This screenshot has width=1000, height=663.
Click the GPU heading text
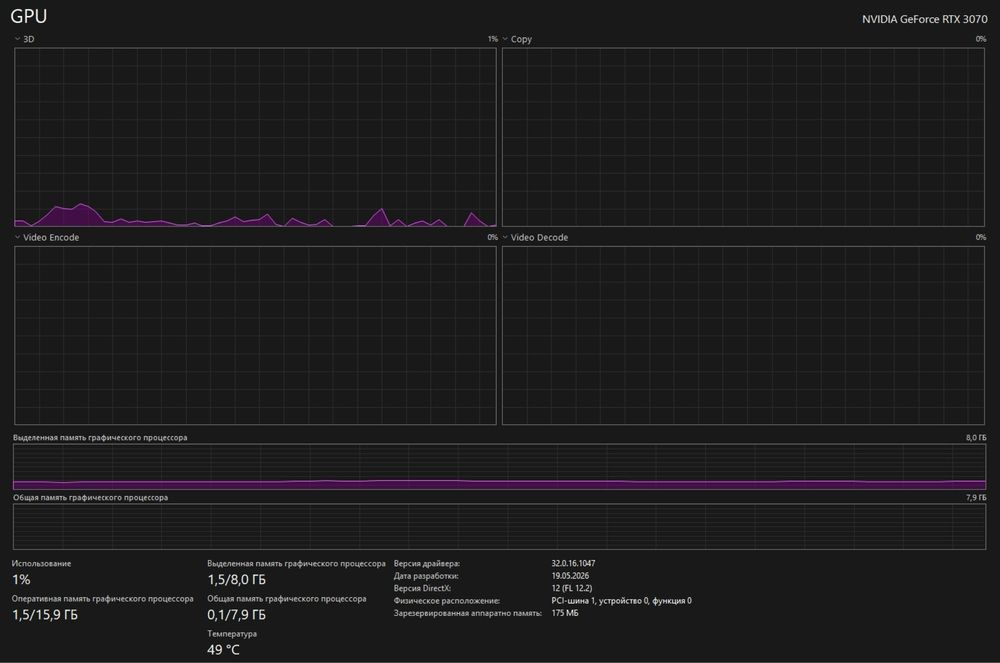29,16
